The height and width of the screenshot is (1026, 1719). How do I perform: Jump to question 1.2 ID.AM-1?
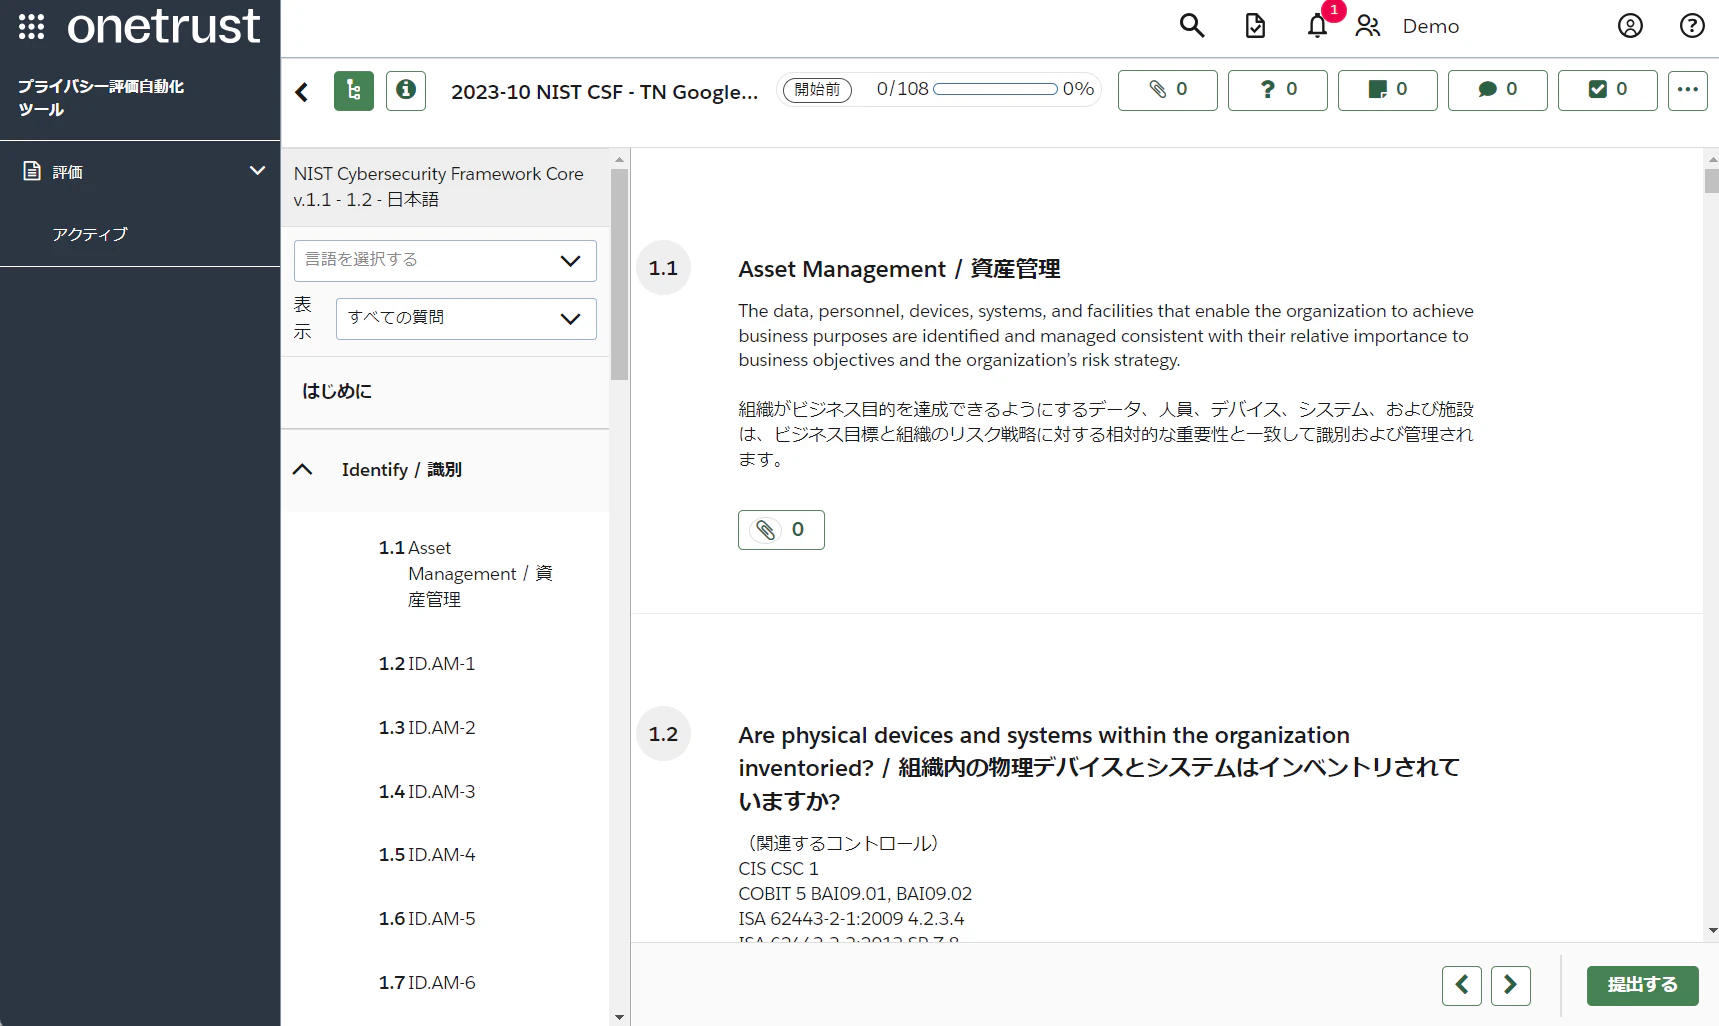tap(427, 664)
